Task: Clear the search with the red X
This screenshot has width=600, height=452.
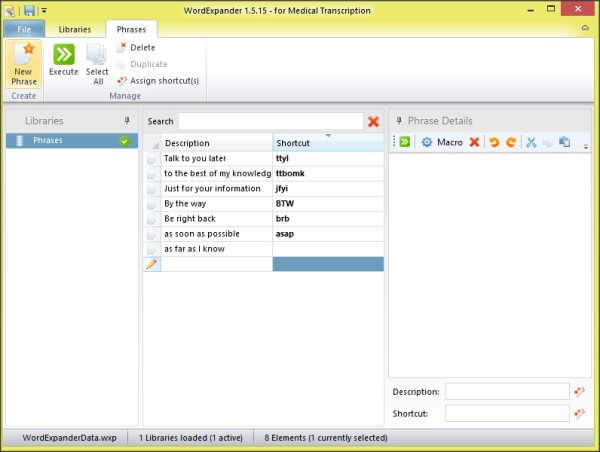Action: point(373,122)
